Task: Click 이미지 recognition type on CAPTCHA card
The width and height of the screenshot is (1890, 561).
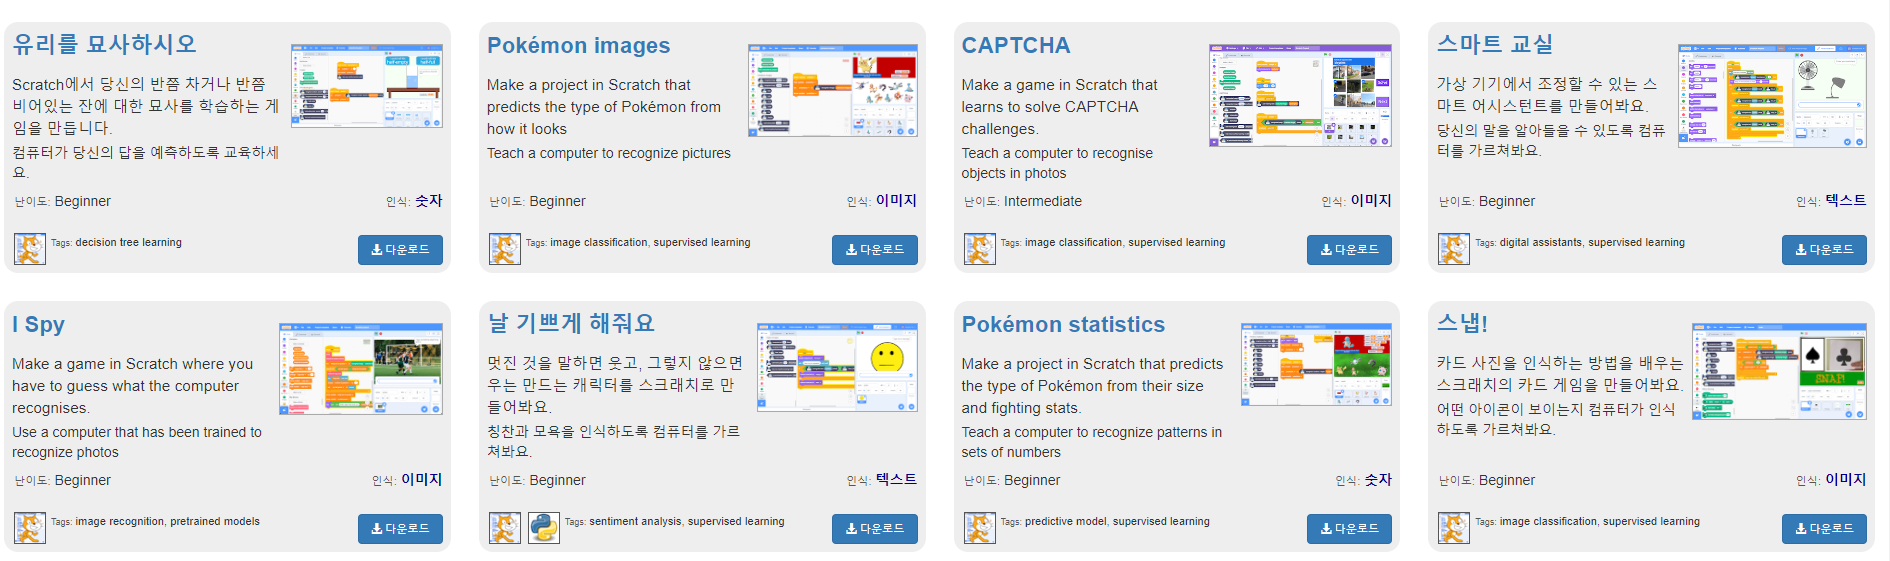Action: pos(1371,201)
